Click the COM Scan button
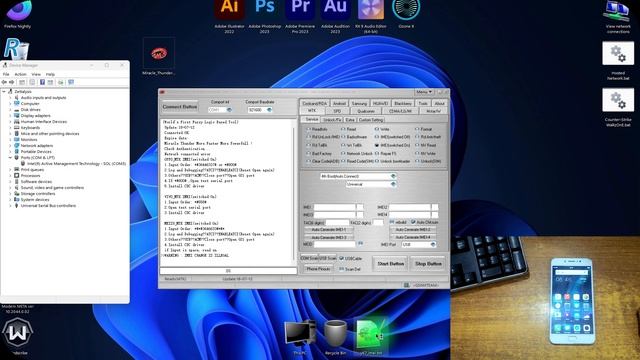This screenshot has height=360, width=640. (309, 258)
